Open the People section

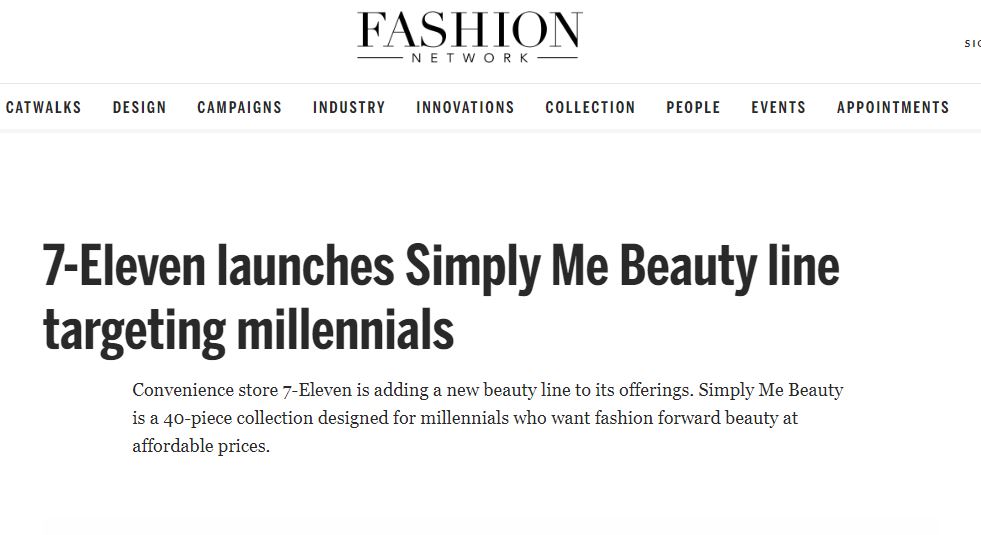pos(693,107)
